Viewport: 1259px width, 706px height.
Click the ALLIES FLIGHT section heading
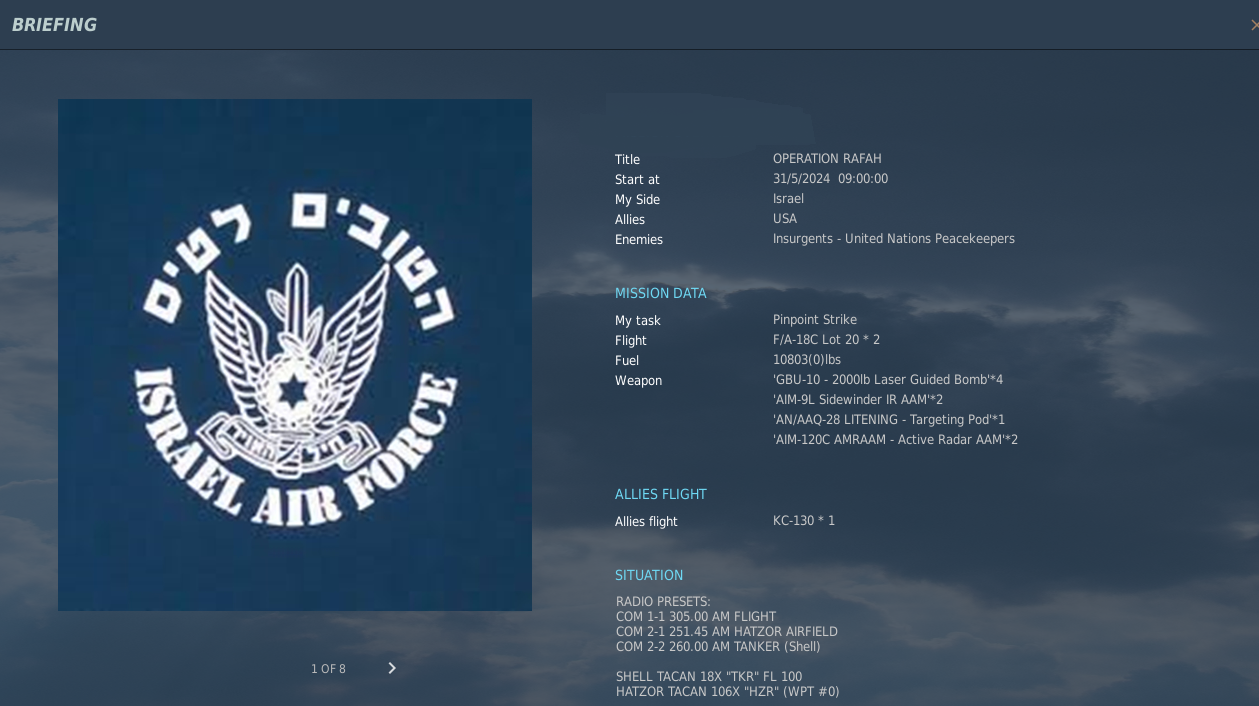(x=660, y=494)
